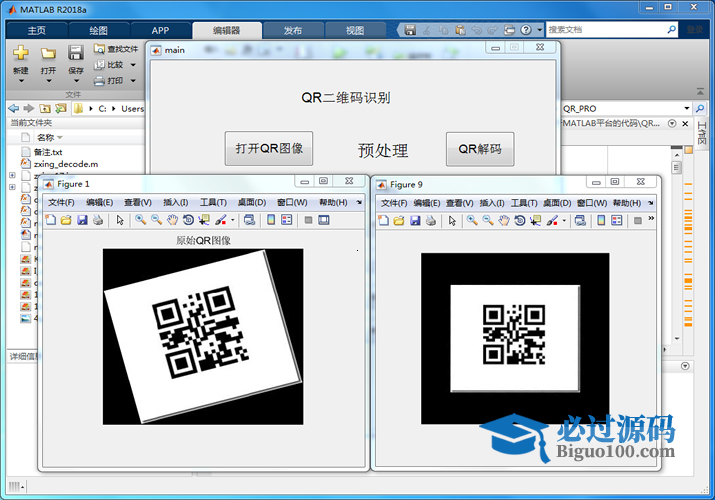Click Link Plot icon in Figure 9
The image size is (715, 500).
(x=580, y=221)
